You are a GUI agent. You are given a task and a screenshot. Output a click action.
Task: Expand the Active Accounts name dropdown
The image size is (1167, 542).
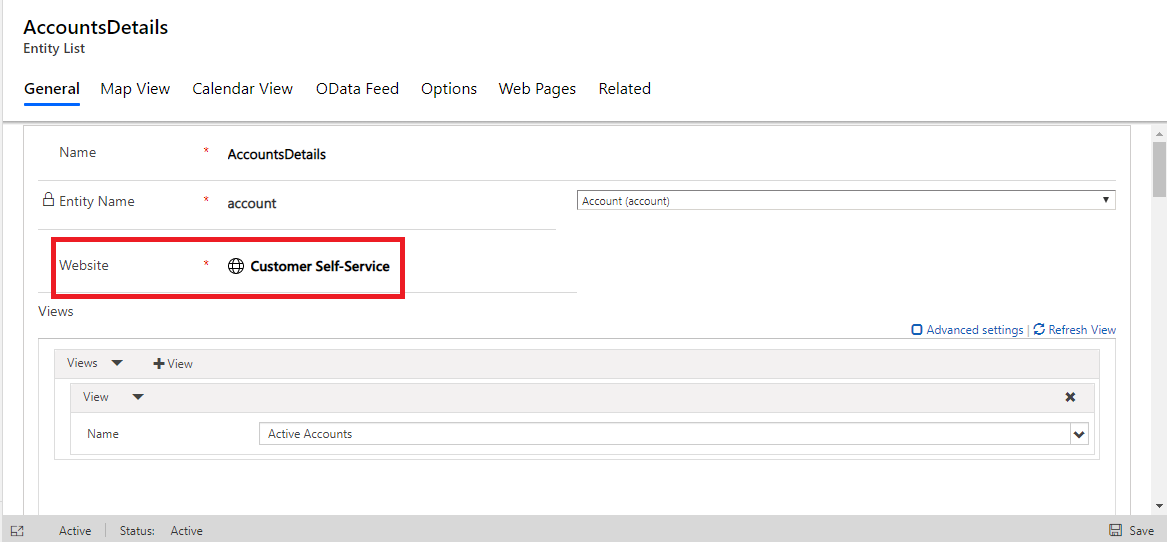click(1078, 434)
